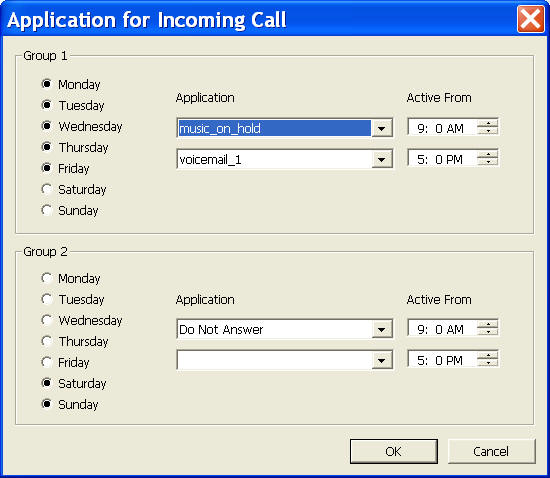Image resolution: width=550 pixels, height=478 pixels.
Task: Open the Do Not Answer dropdown arrow
Action: (x=382, y=330)
